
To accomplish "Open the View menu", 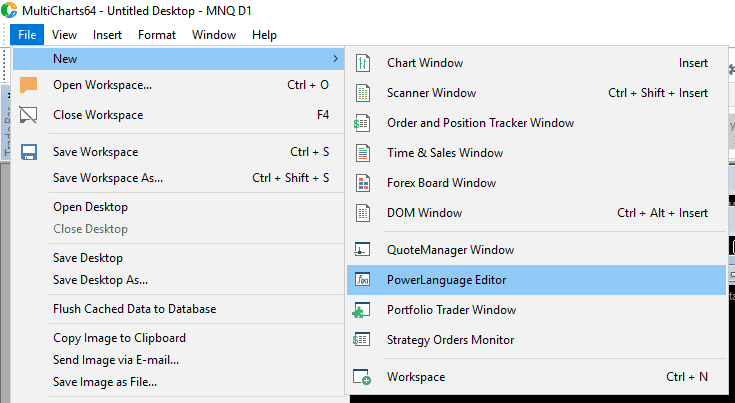I will tap(64, 35).
